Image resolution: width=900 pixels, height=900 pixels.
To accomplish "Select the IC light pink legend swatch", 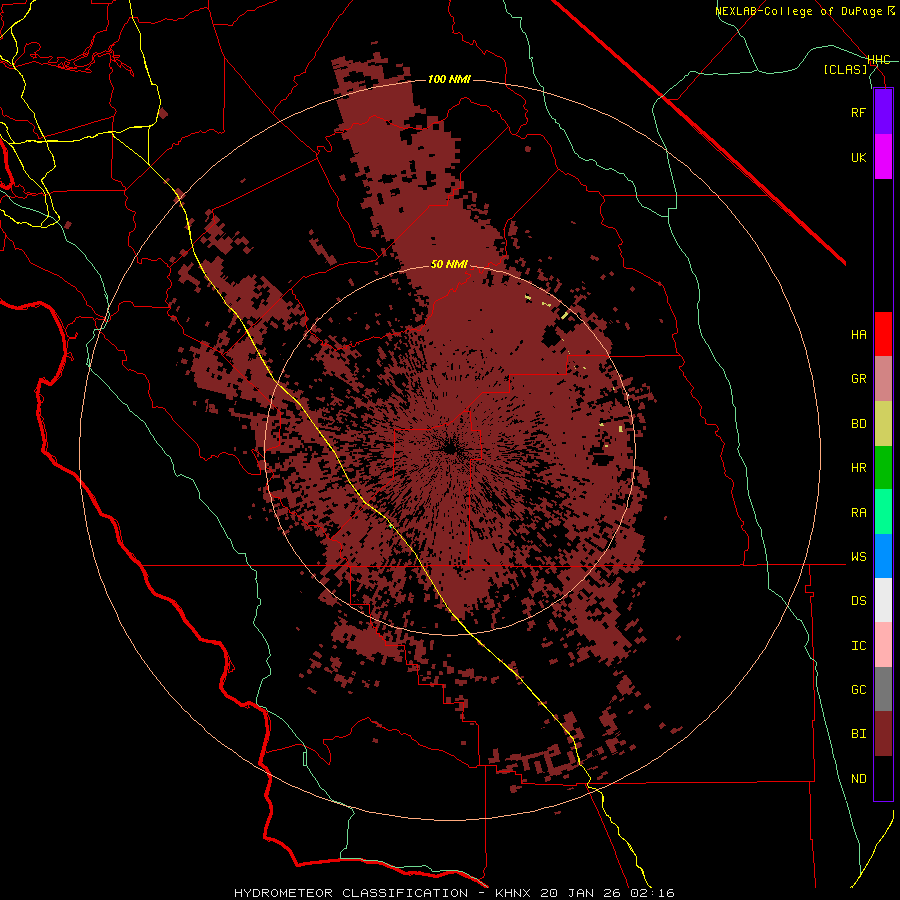I will pos(883,645).
